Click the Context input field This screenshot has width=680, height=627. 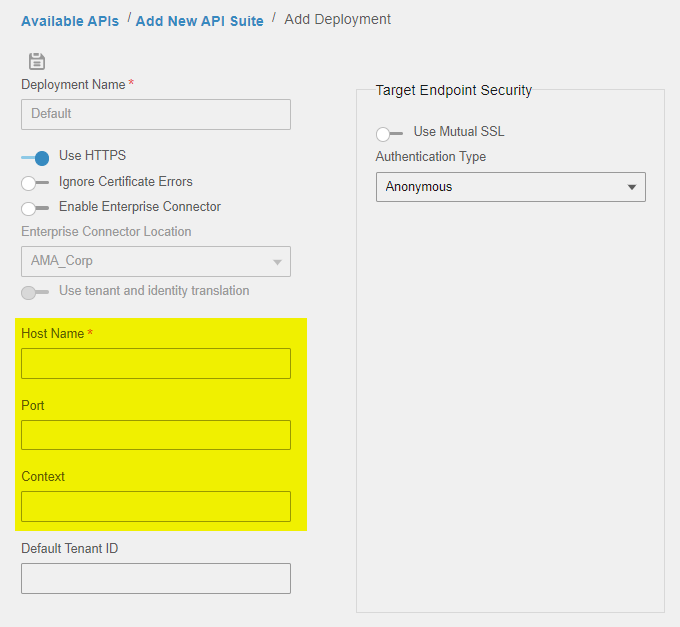(x=156, y=506)
